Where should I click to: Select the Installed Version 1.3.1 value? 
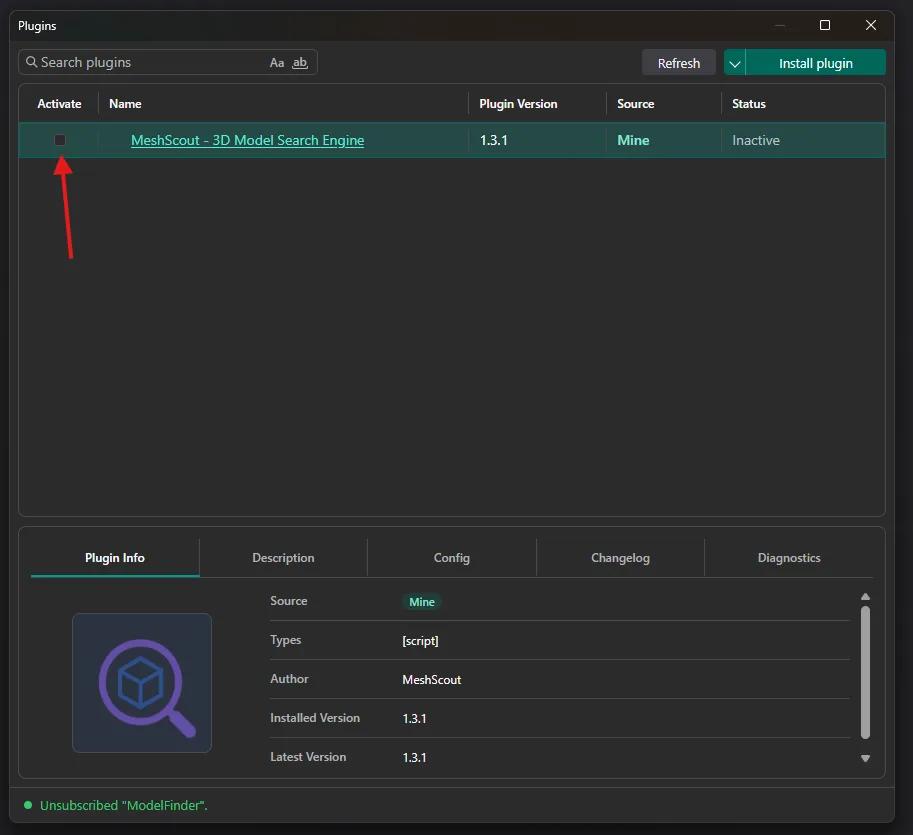(x=414, y=719)
